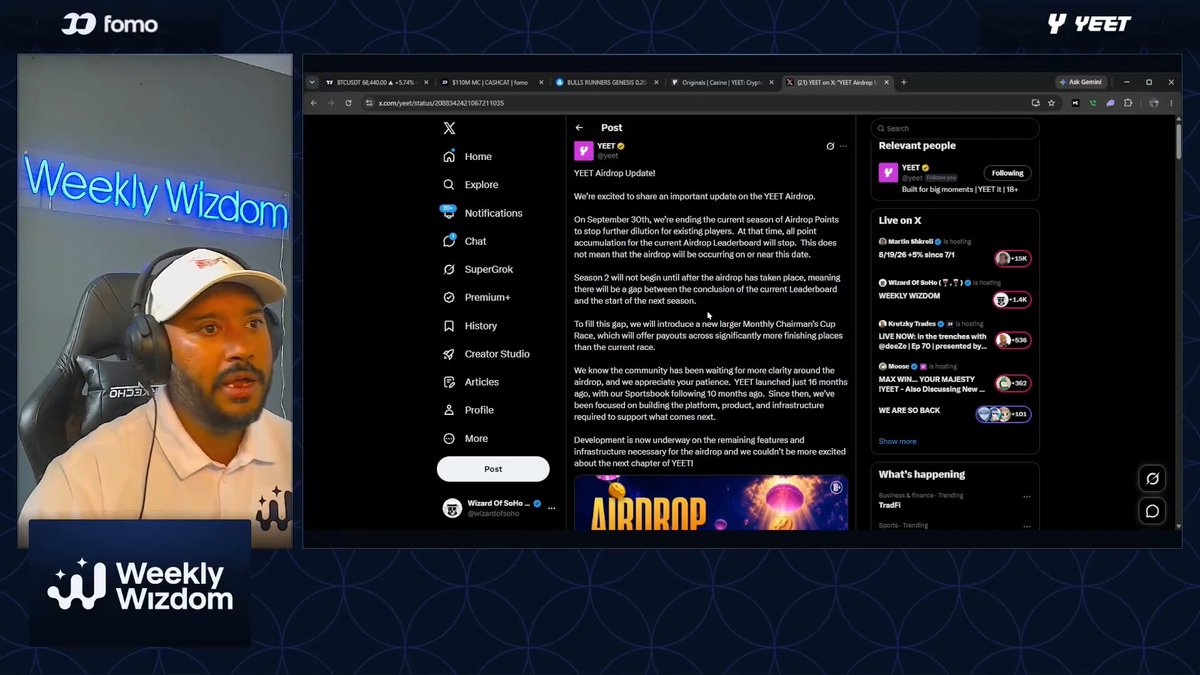Switch to the BTCUSDT browser tab

tap(377, 82)
